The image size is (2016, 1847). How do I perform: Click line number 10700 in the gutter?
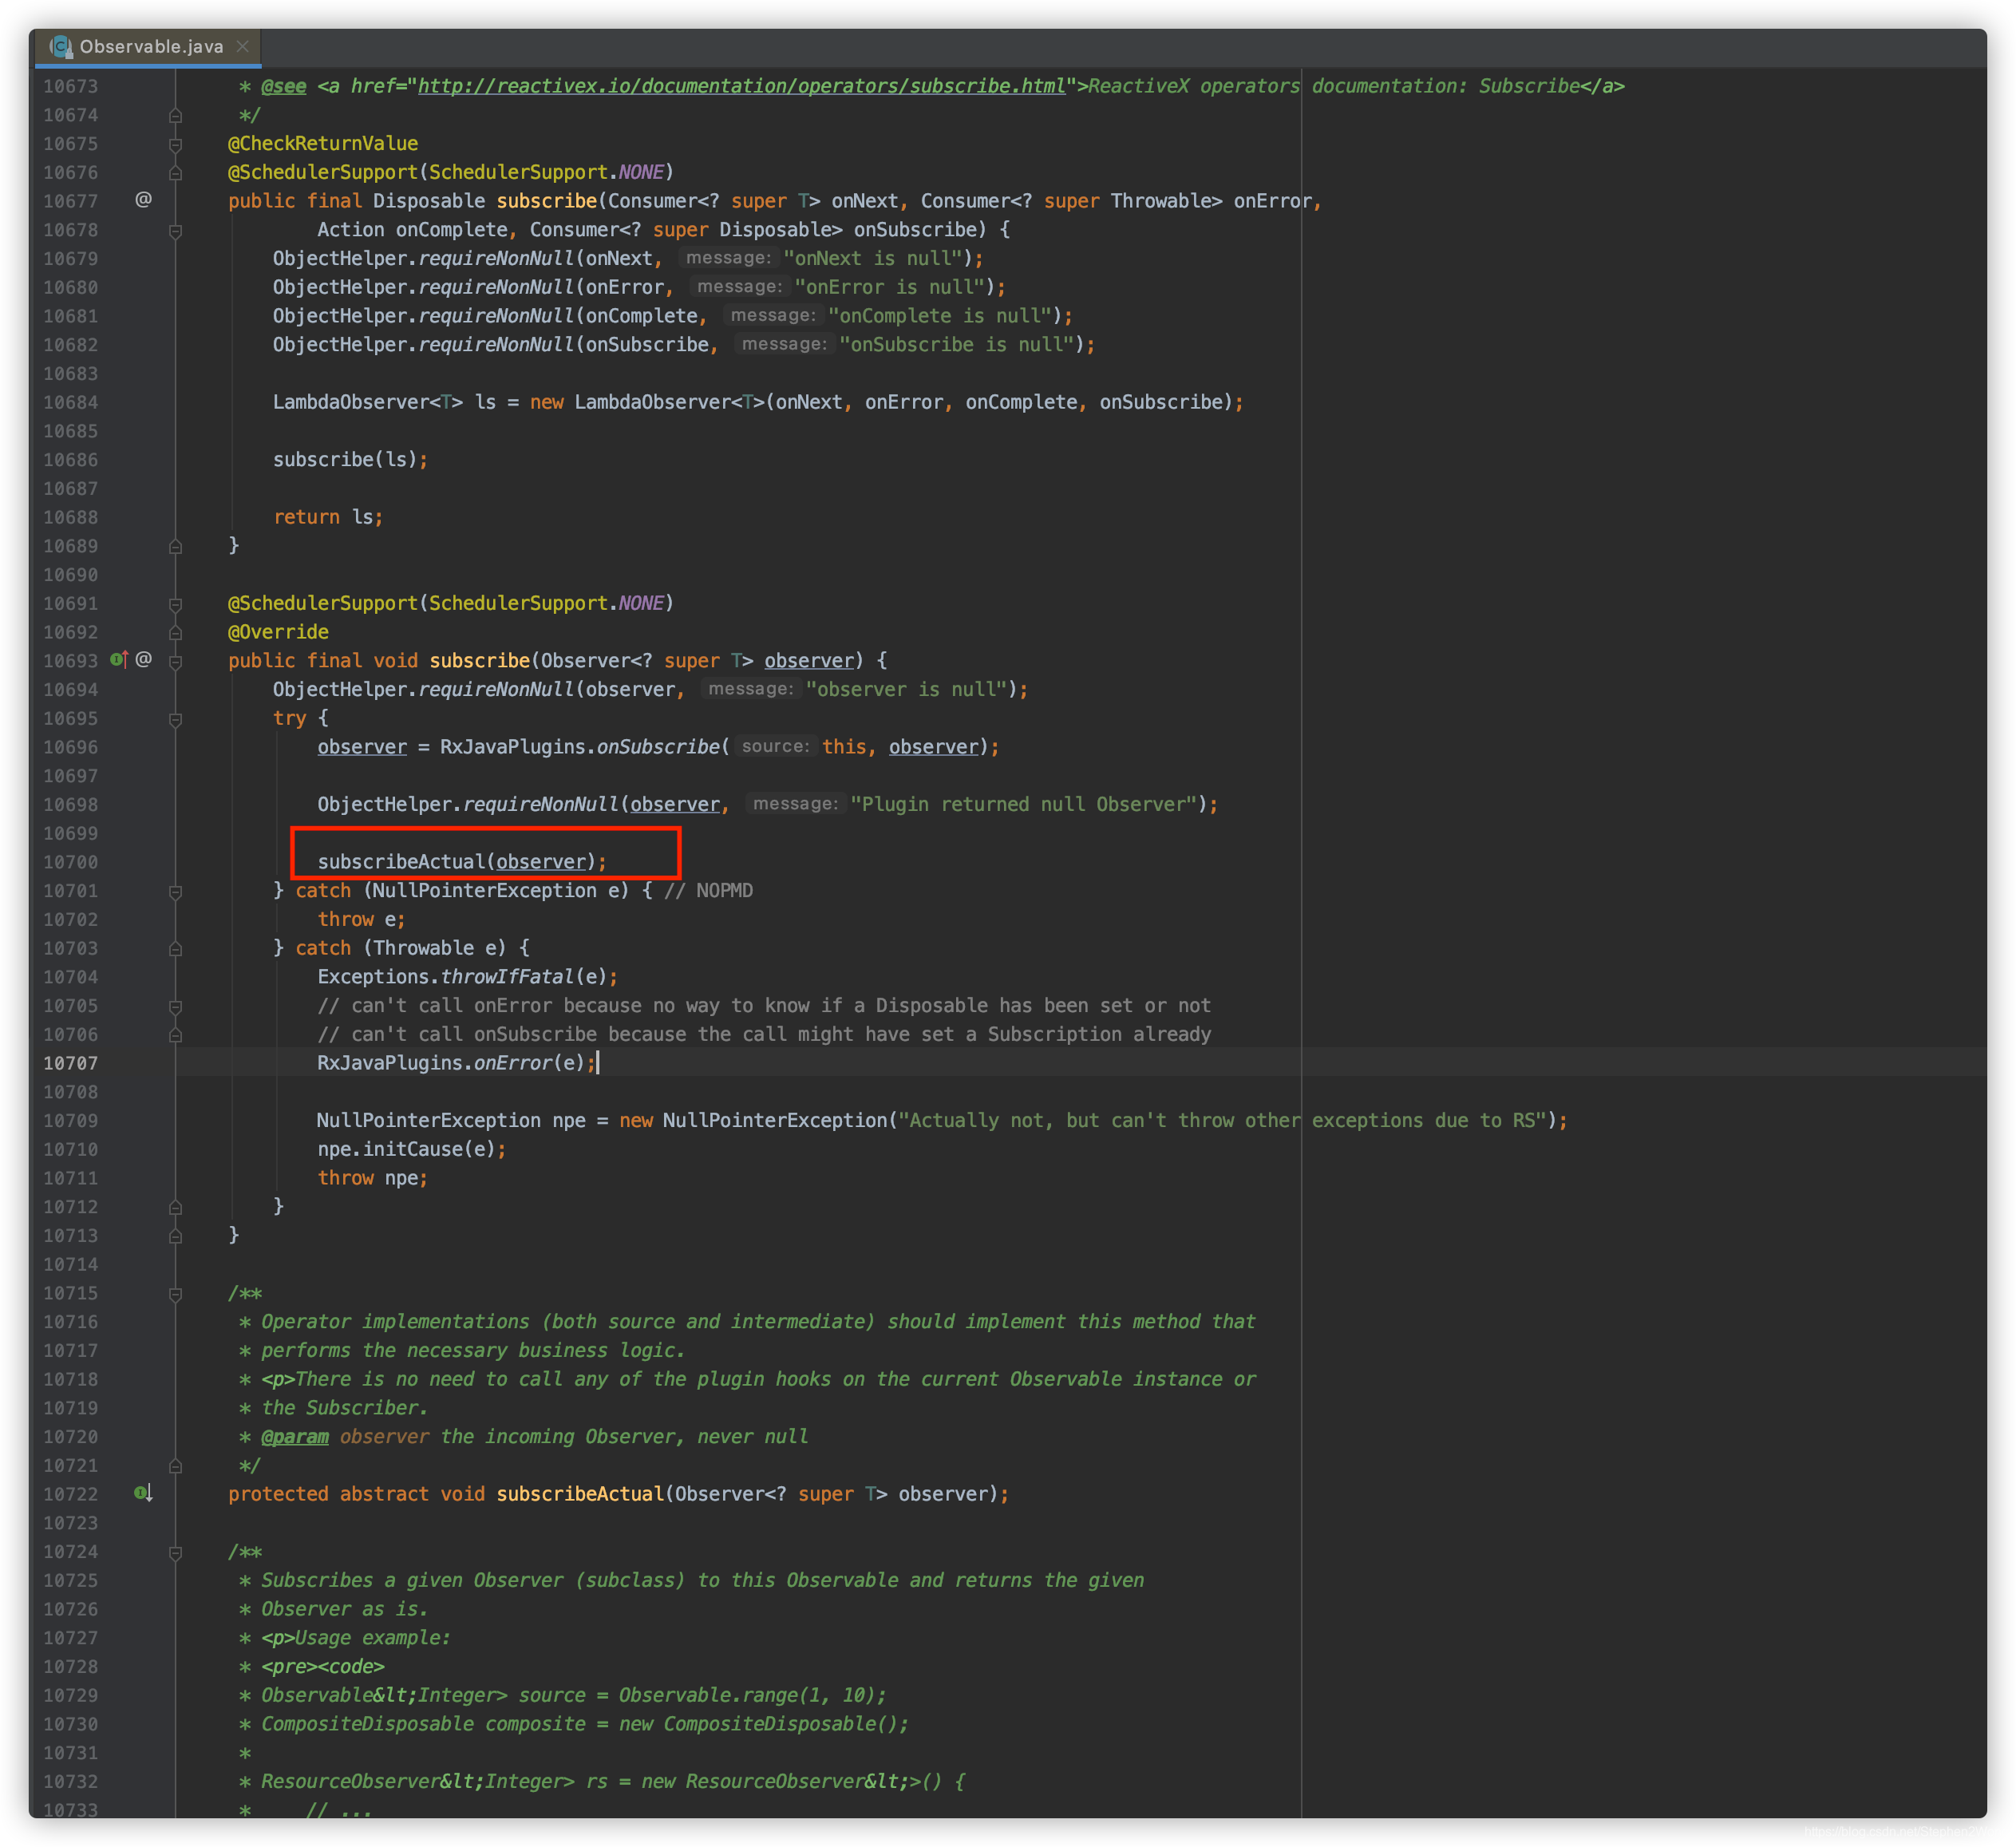[70, 862]
